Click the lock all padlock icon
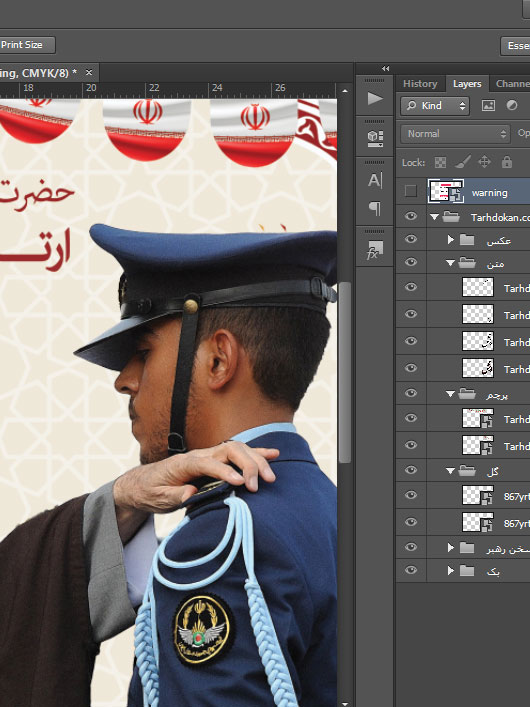Screen dimensions: 530x707 click(507, 162)
